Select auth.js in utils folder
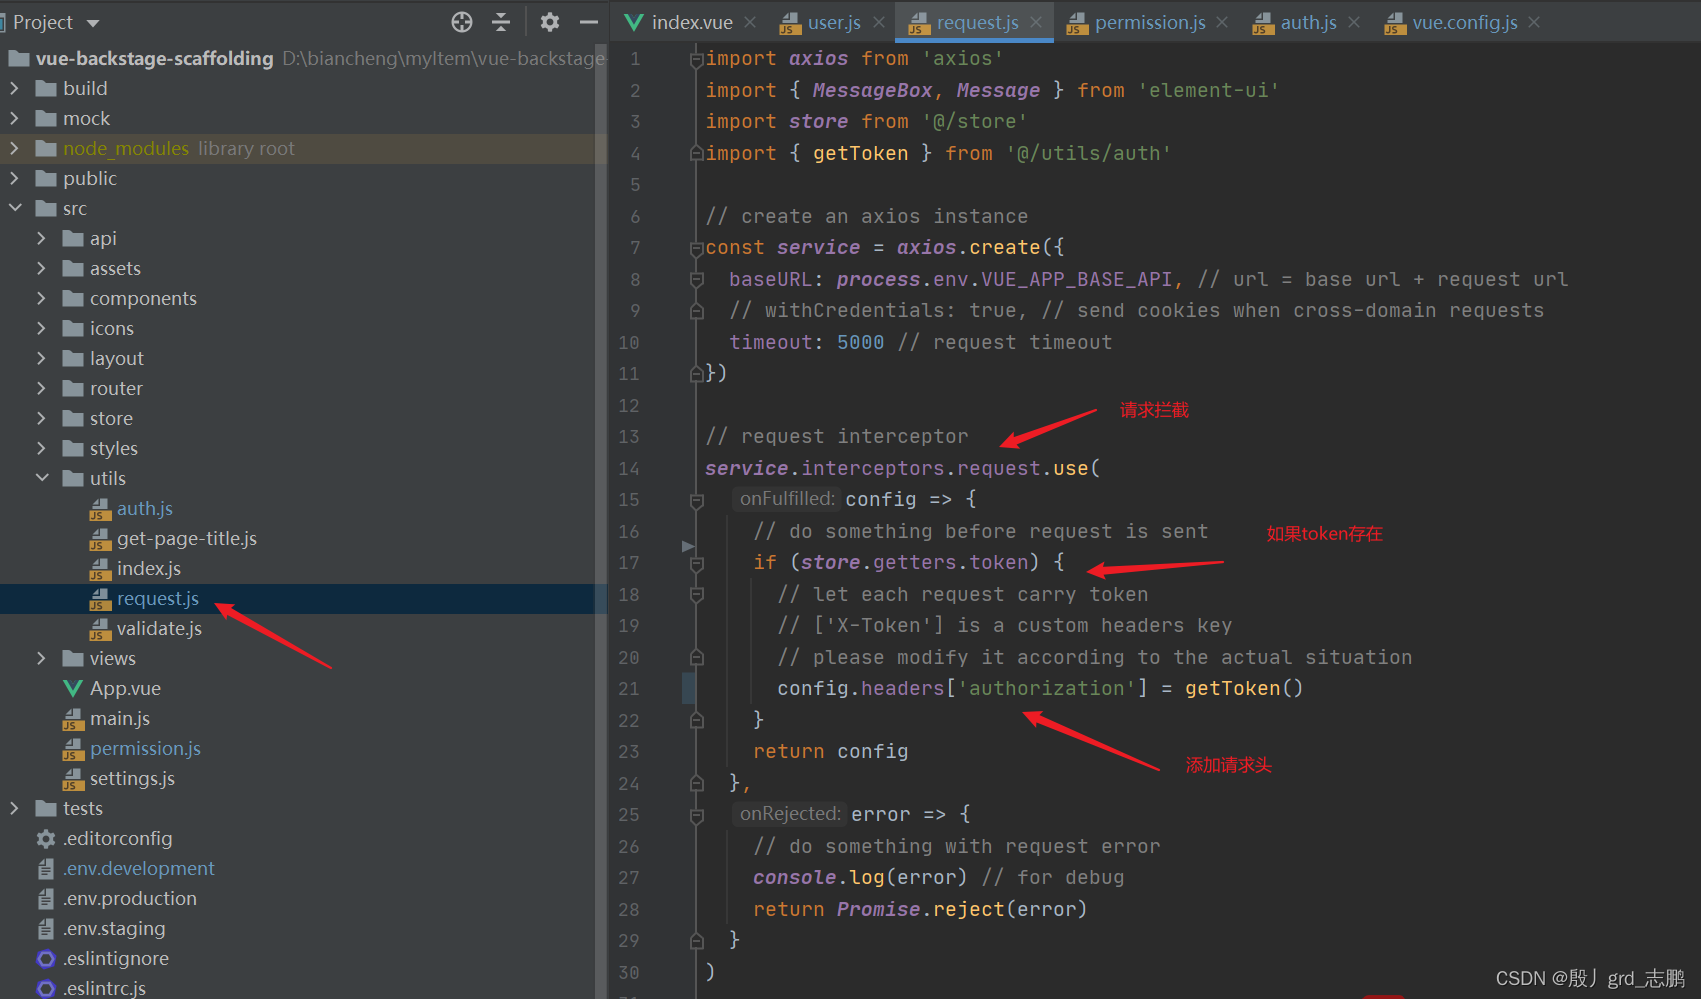 [x=145, y=508]
